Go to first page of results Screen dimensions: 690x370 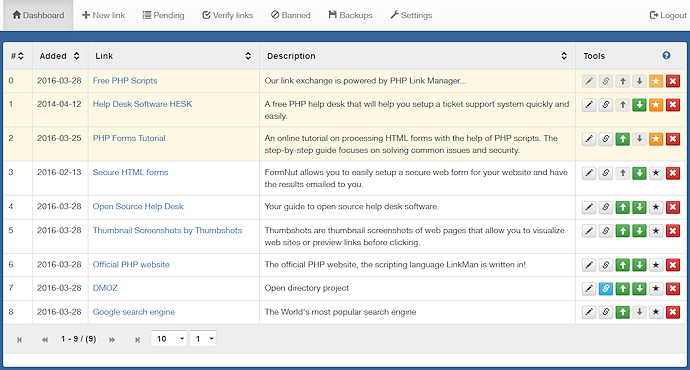pyautogui.click(x=19, y=340)
